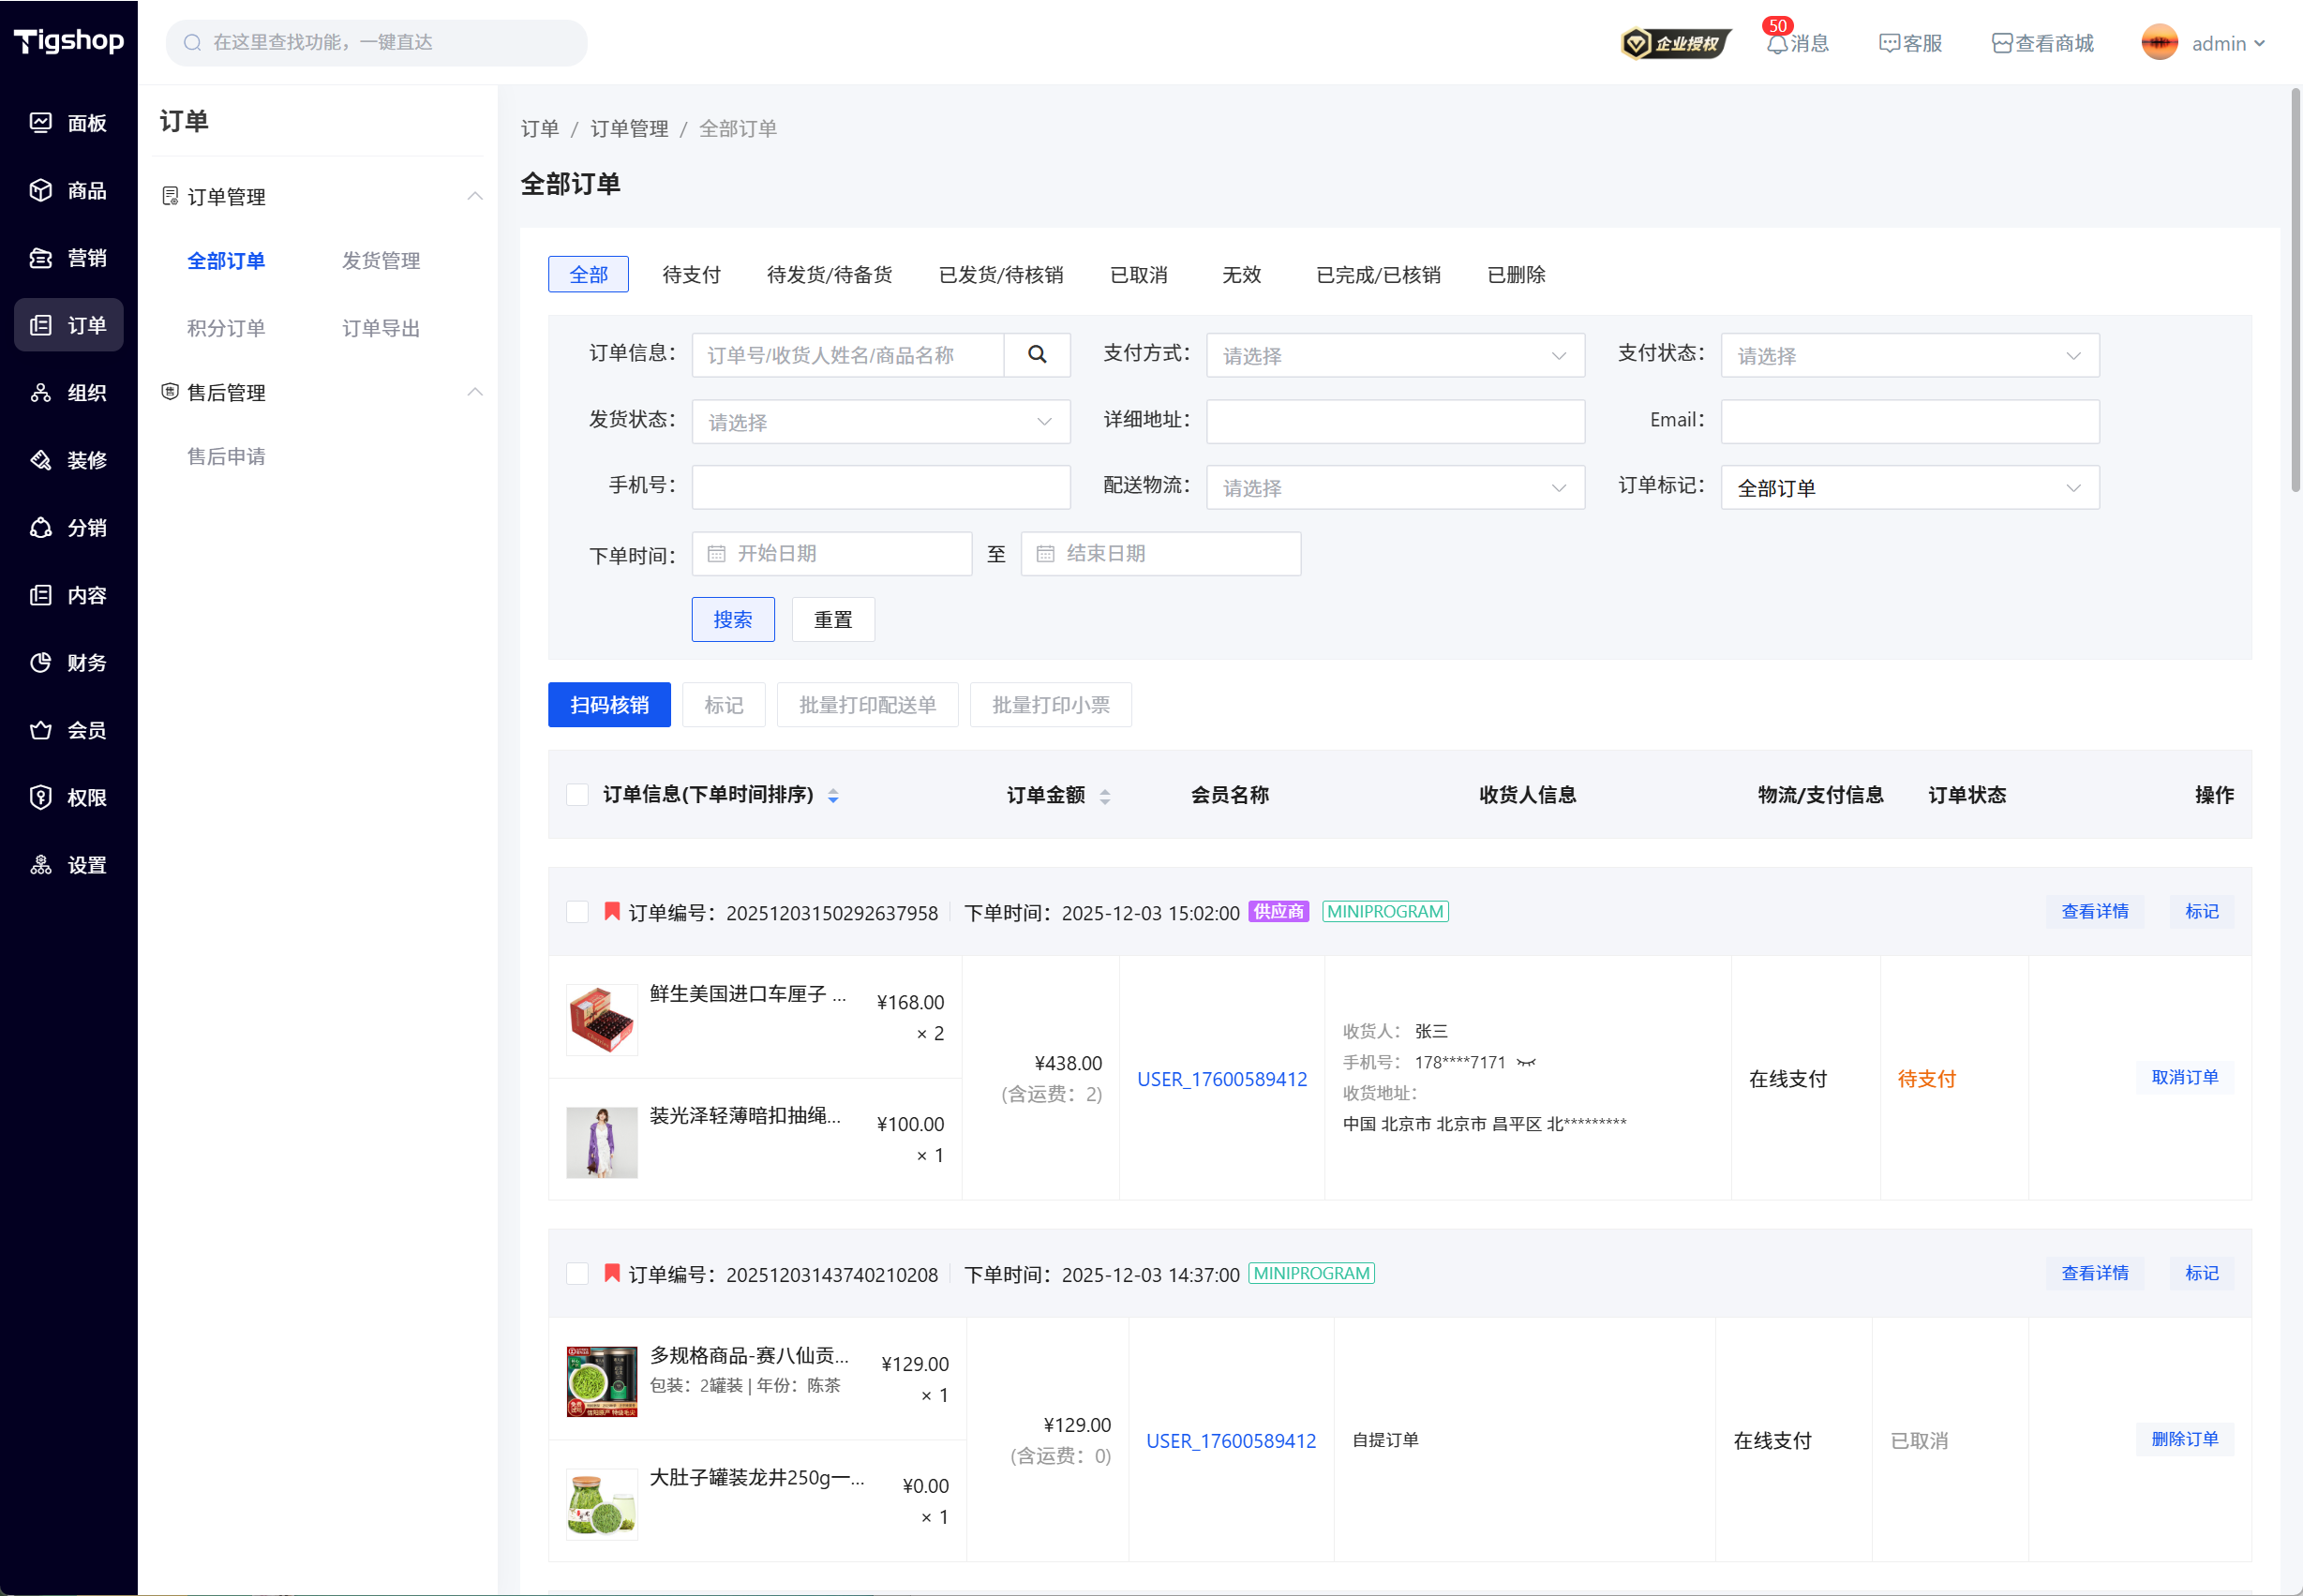Open 查看商城 store icon in header

click(2001, 44)
